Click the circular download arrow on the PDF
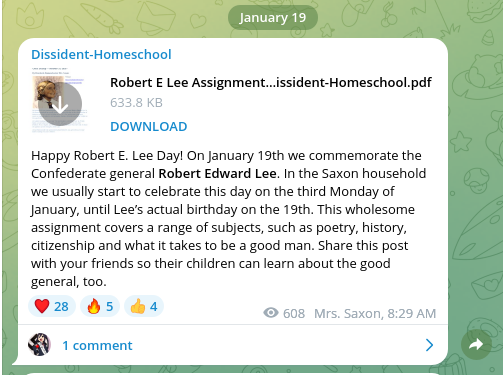 [60, 104]
